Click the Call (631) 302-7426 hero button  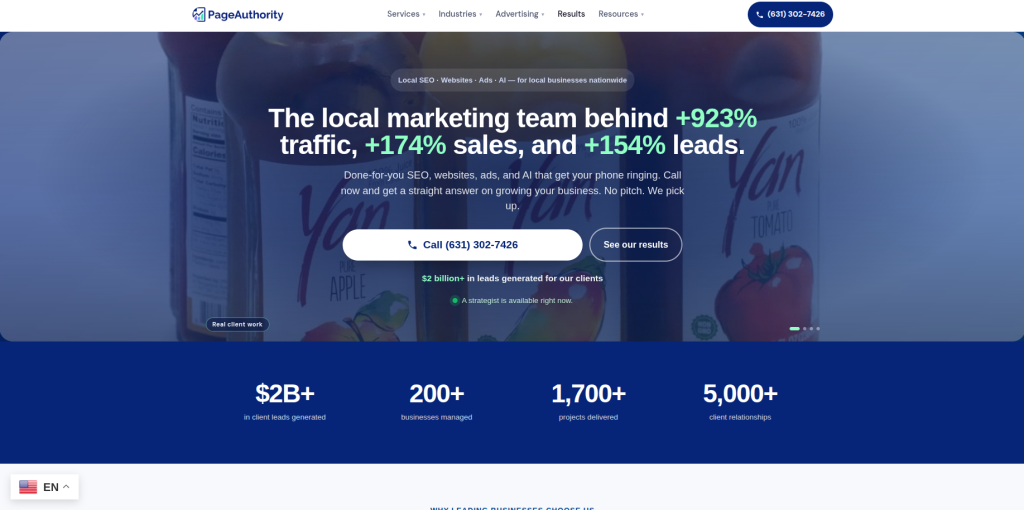point(462,245)
